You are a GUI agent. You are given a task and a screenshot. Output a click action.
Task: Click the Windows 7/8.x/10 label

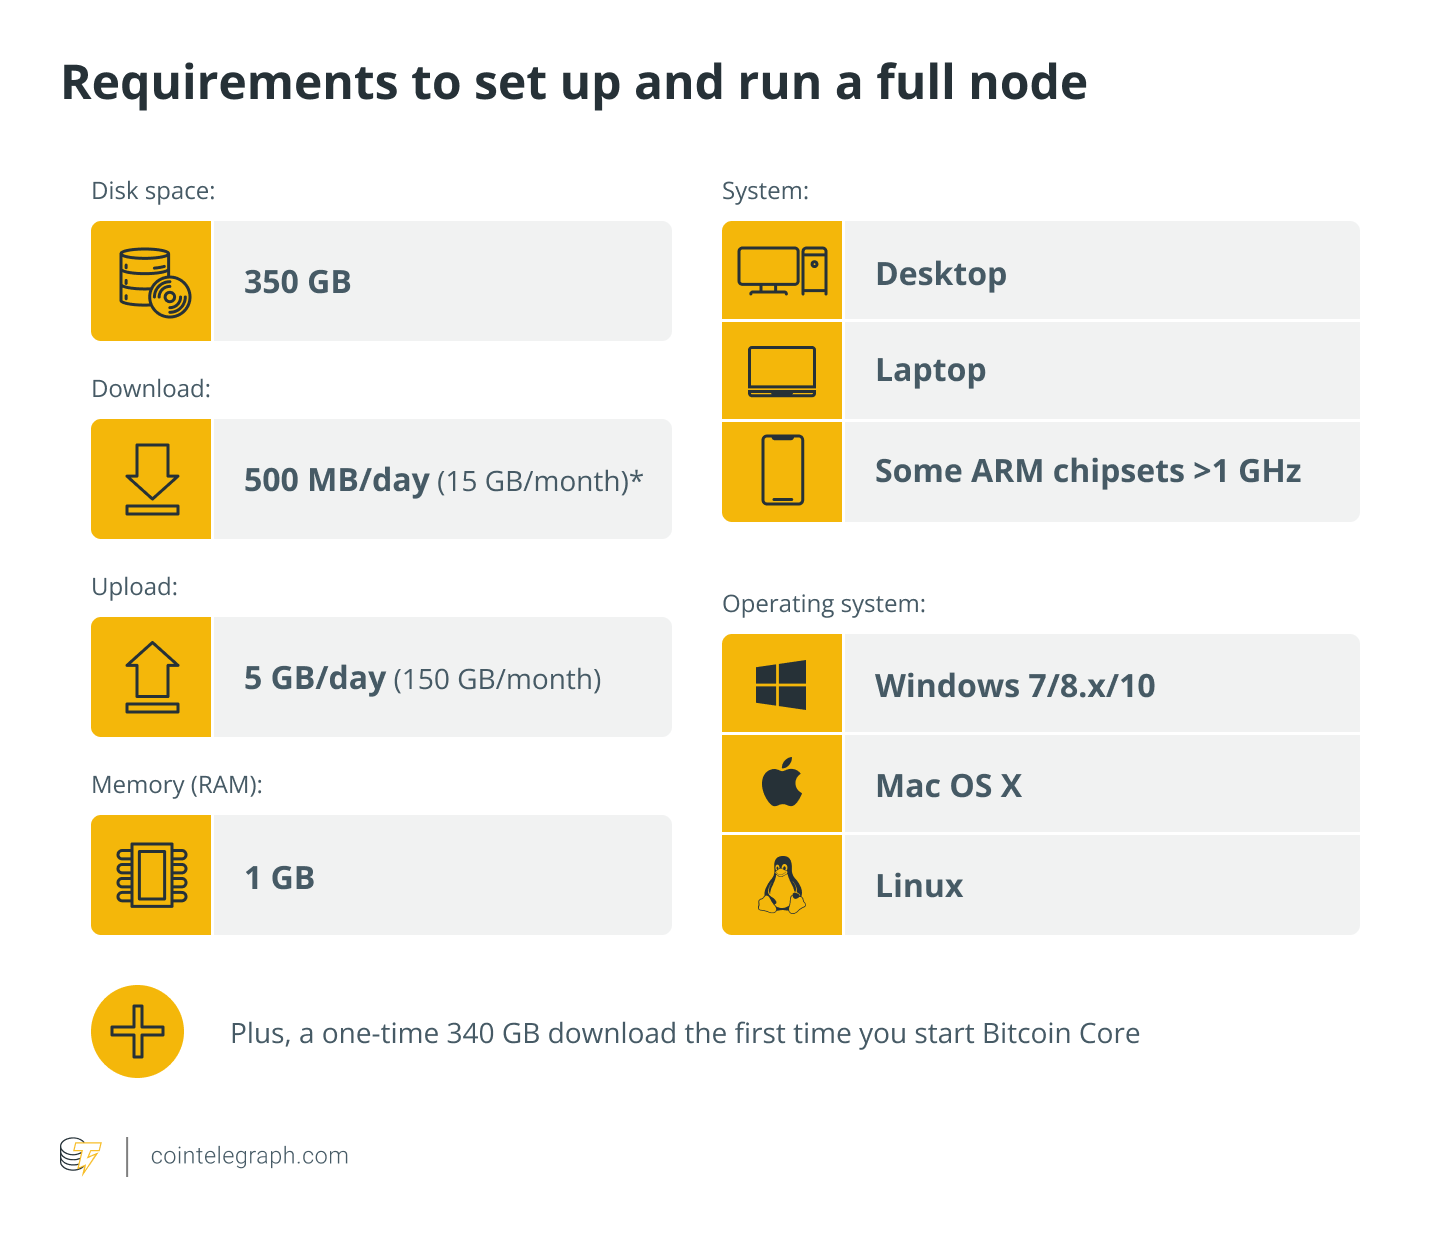[1015, 686]
